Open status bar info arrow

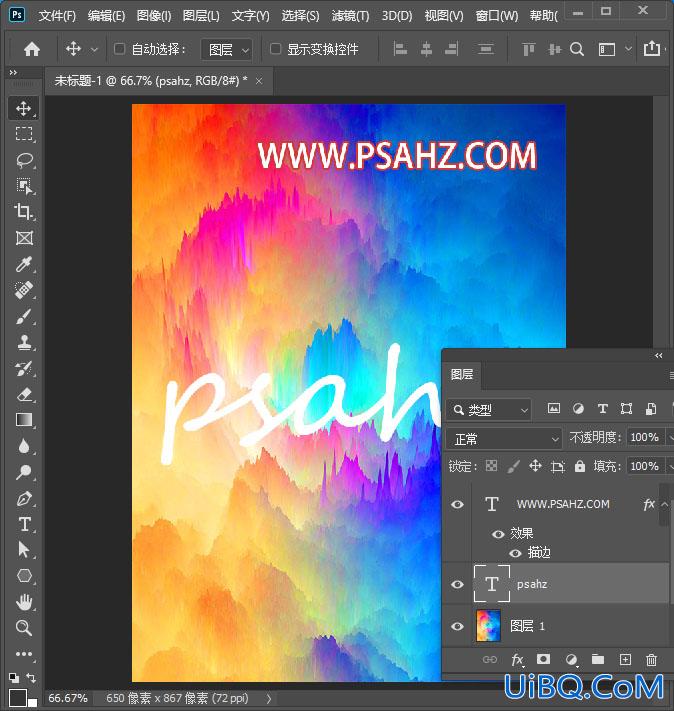pyautogui.click(x=269, y=699)
